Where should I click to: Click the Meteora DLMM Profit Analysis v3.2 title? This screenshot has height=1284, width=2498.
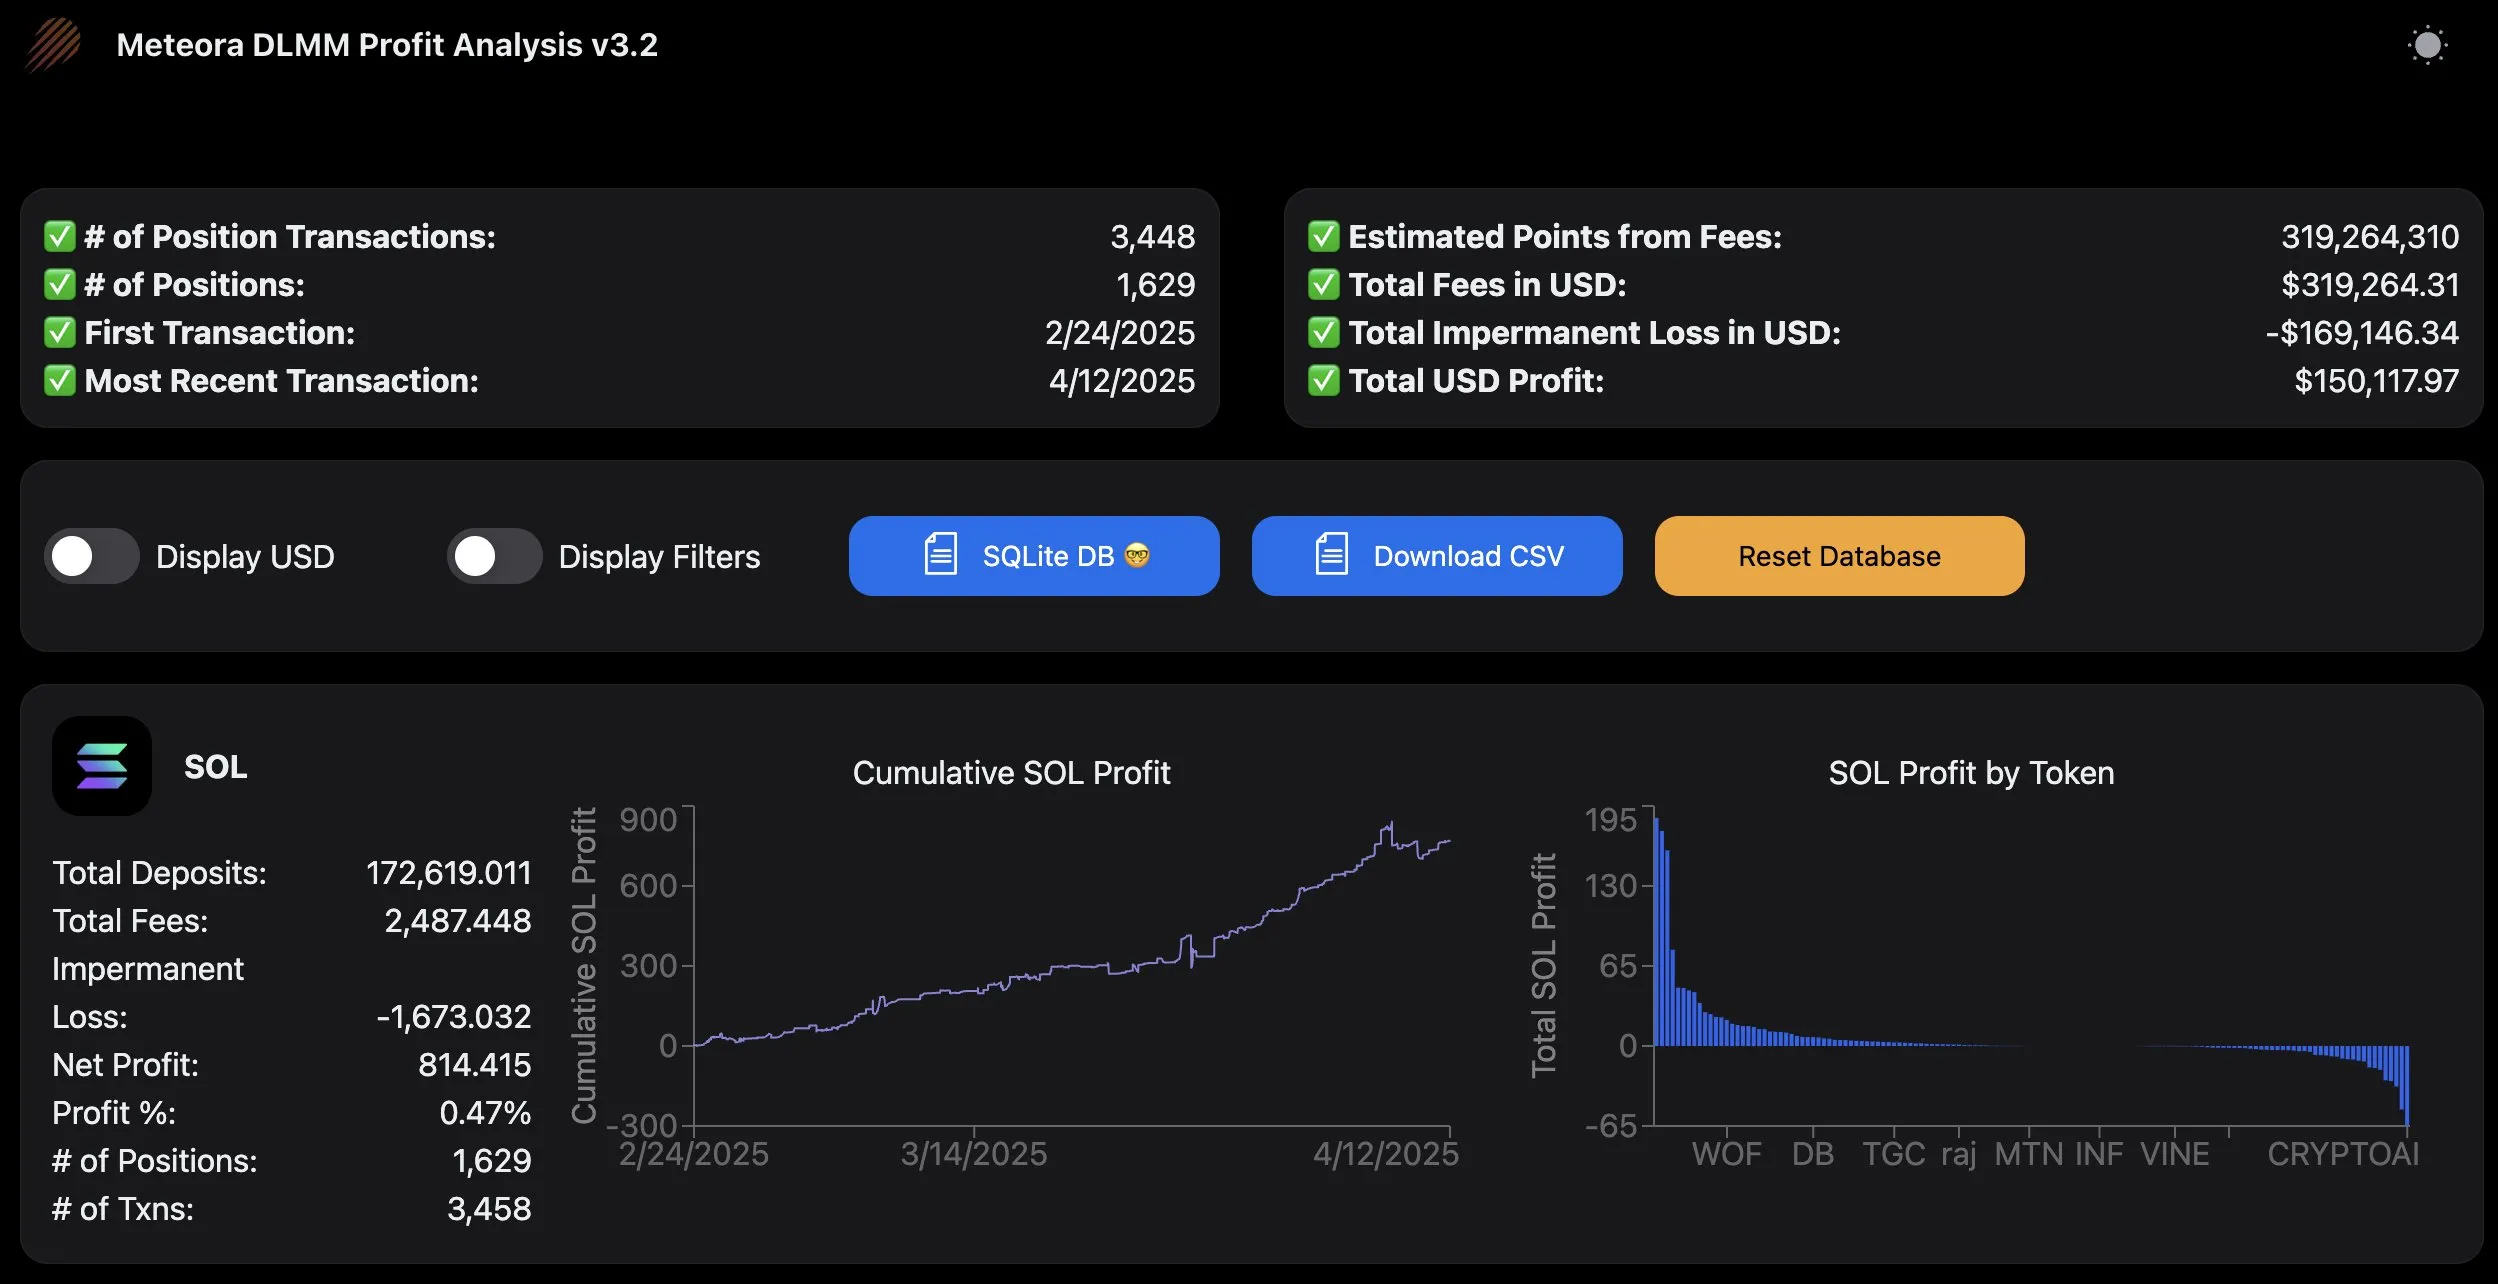click(387, 45)
